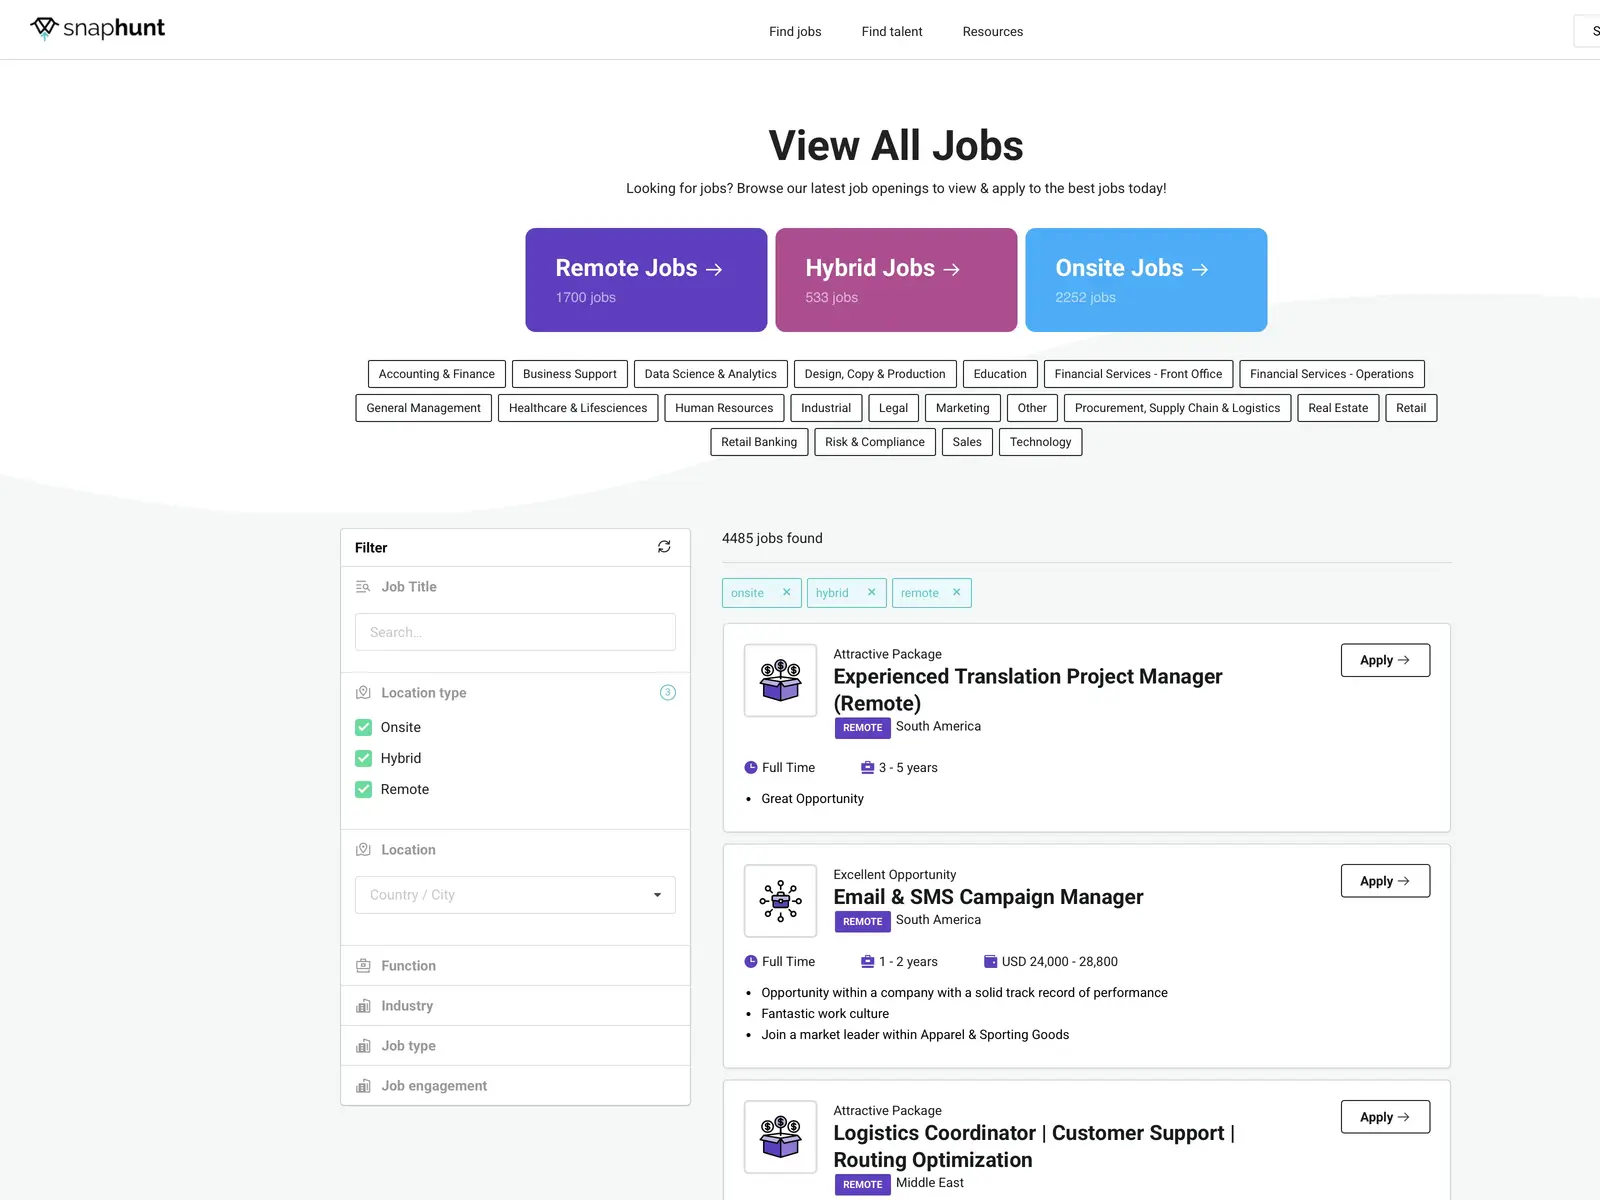This screenshot has height=1200, width=1600.
Task: Uncheck the Remote location checkbox
Action: 364,789
